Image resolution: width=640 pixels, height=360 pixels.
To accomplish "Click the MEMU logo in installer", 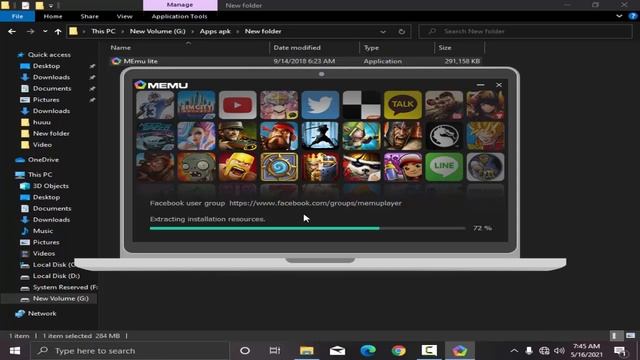I will (x=161, y=85).
